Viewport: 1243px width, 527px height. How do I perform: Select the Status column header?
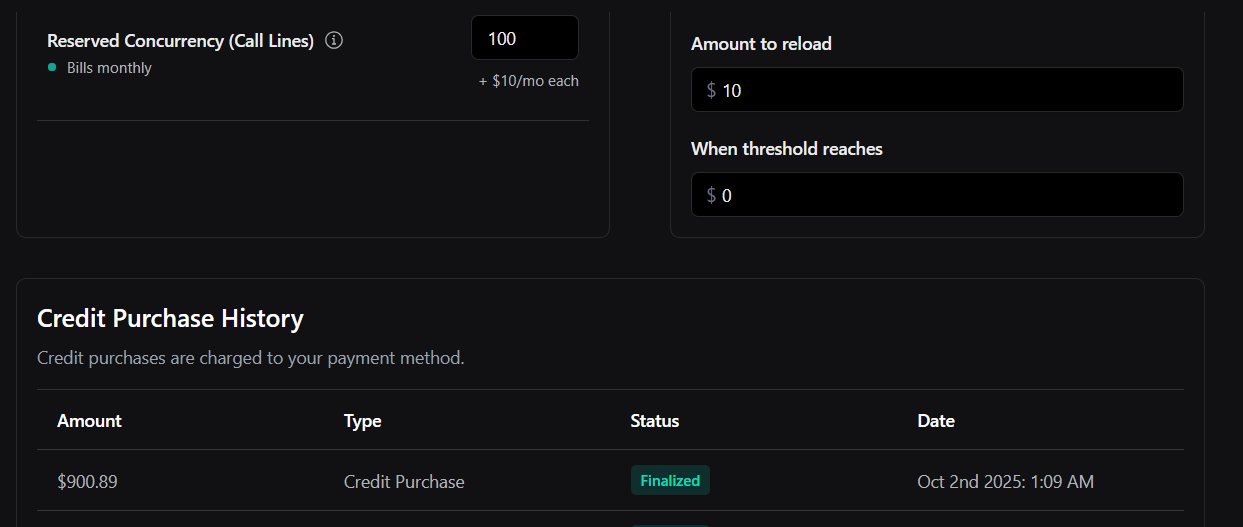click(654, 421)
